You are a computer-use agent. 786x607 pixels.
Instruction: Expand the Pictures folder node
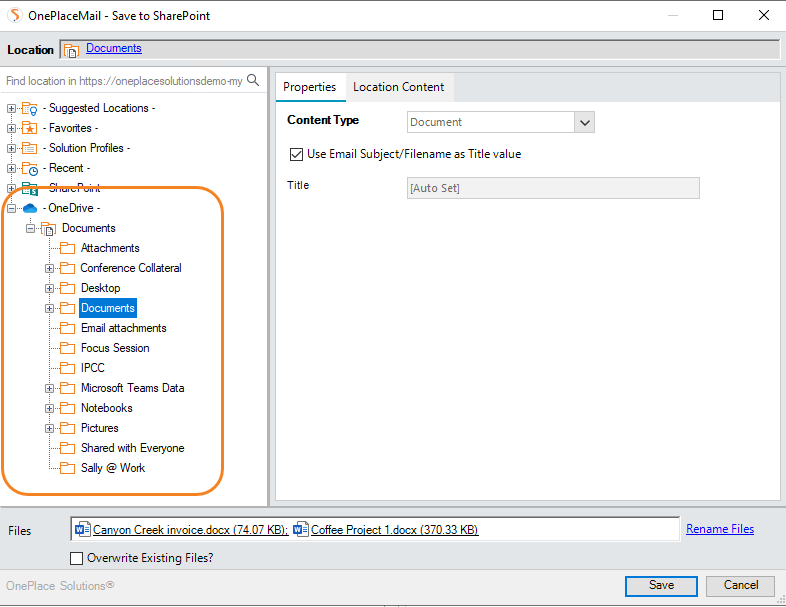click(49, 429)
